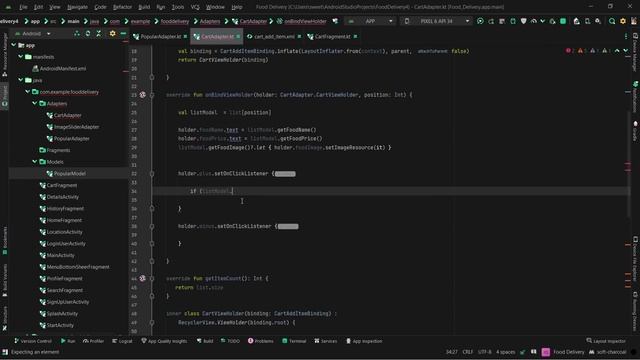Switch to cart_add_item.xml editor tab
Viewport: 640px width, 360px height.
point(274,36)
